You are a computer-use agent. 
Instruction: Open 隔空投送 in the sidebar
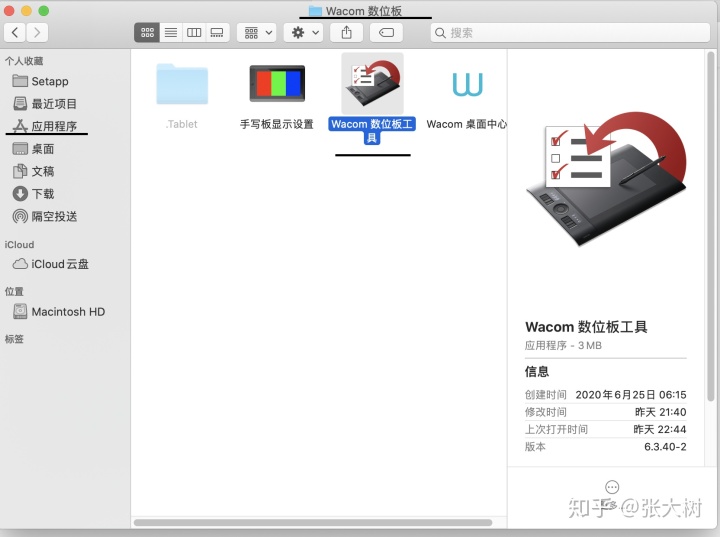point(45,216)
